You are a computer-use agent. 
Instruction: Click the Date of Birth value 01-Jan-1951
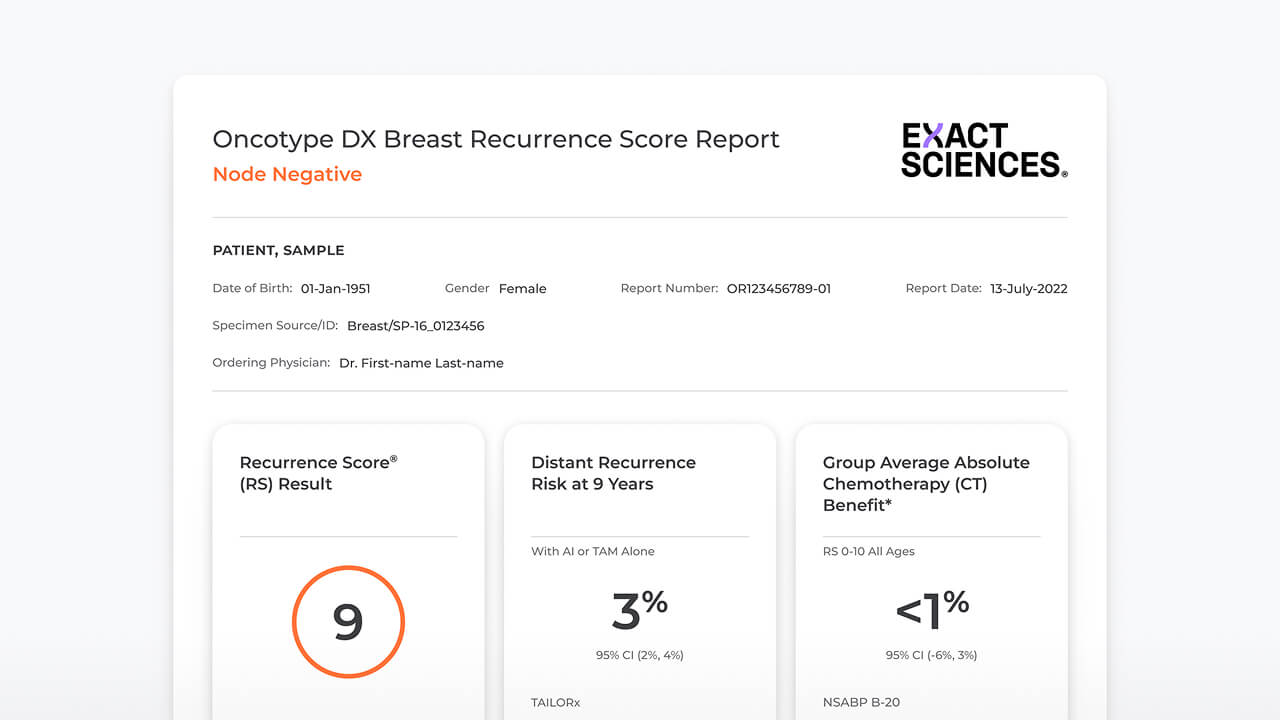point(336,289)
